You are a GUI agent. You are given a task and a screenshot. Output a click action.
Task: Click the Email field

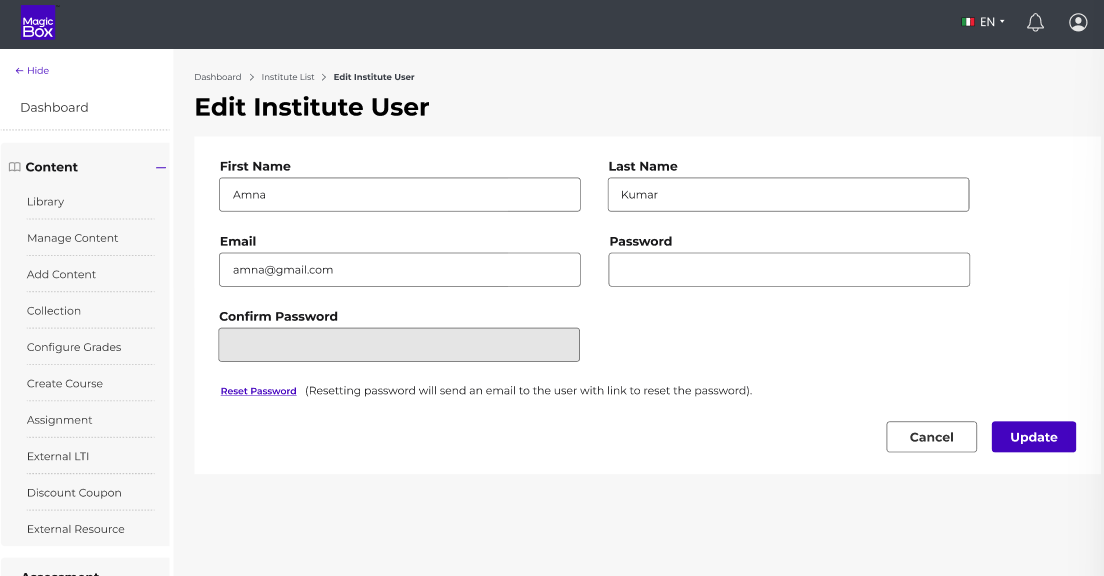tap(400, 270)
